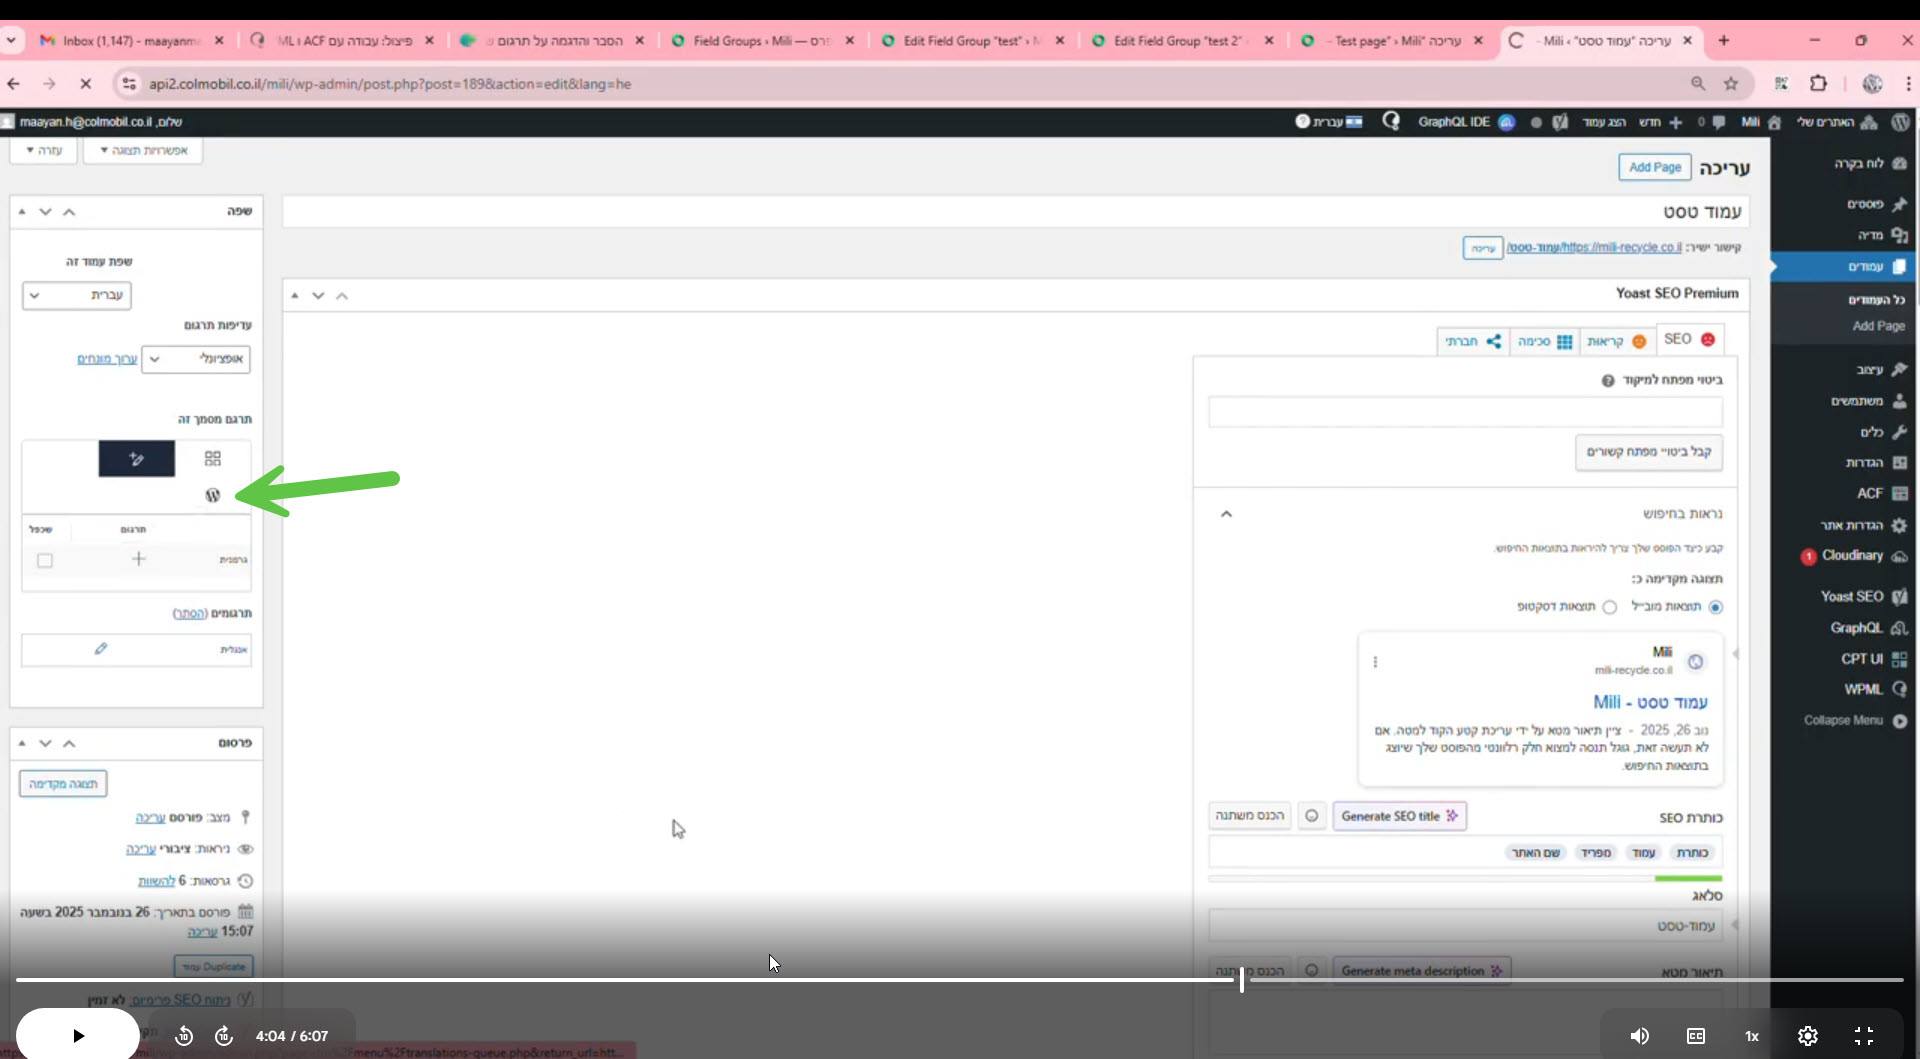1920x1059 pixels.
Task: Play the video
Action: click(x=78, y=1036)
